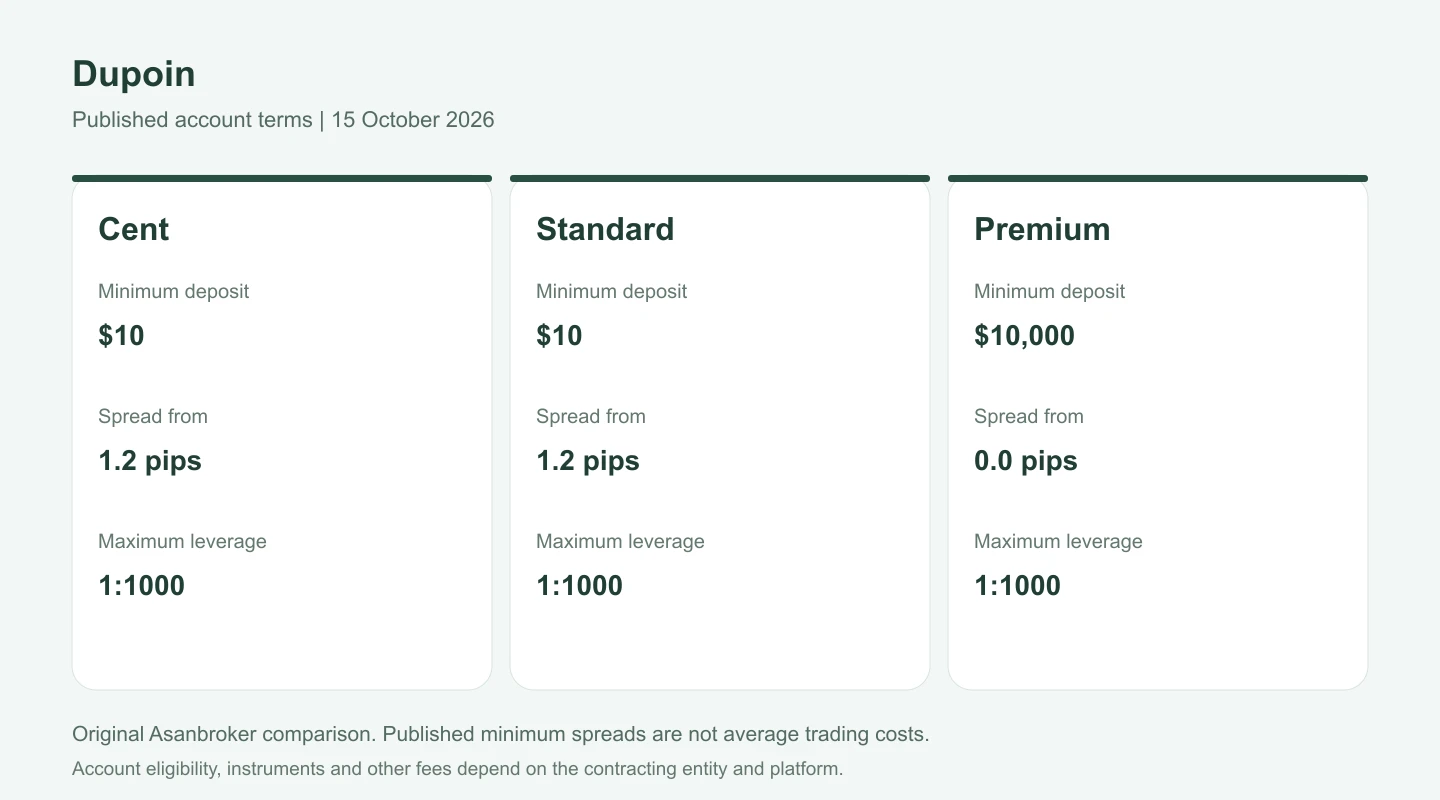Click "1:1000" in the Cent card
The width and height of the screenshot is (1440, 800).
141,586
